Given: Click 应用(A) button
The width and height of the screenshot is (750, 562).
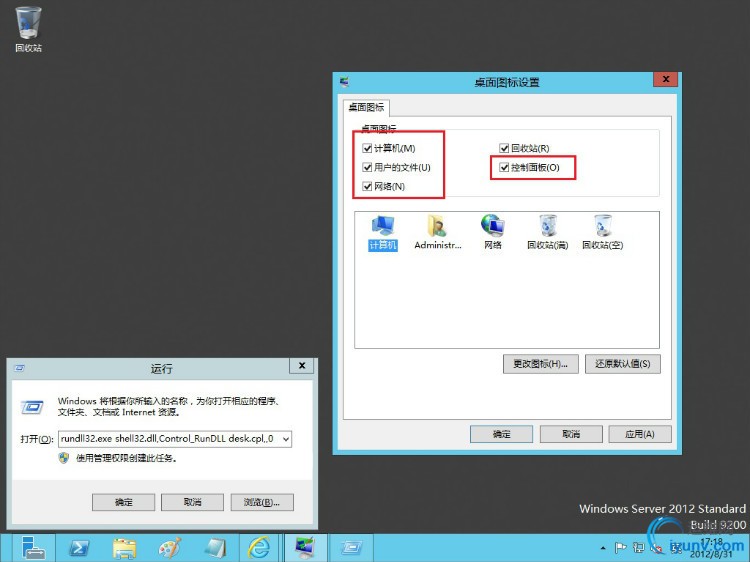Looking at the screenshot, I should pyautogui.click(x=640, y=434).
